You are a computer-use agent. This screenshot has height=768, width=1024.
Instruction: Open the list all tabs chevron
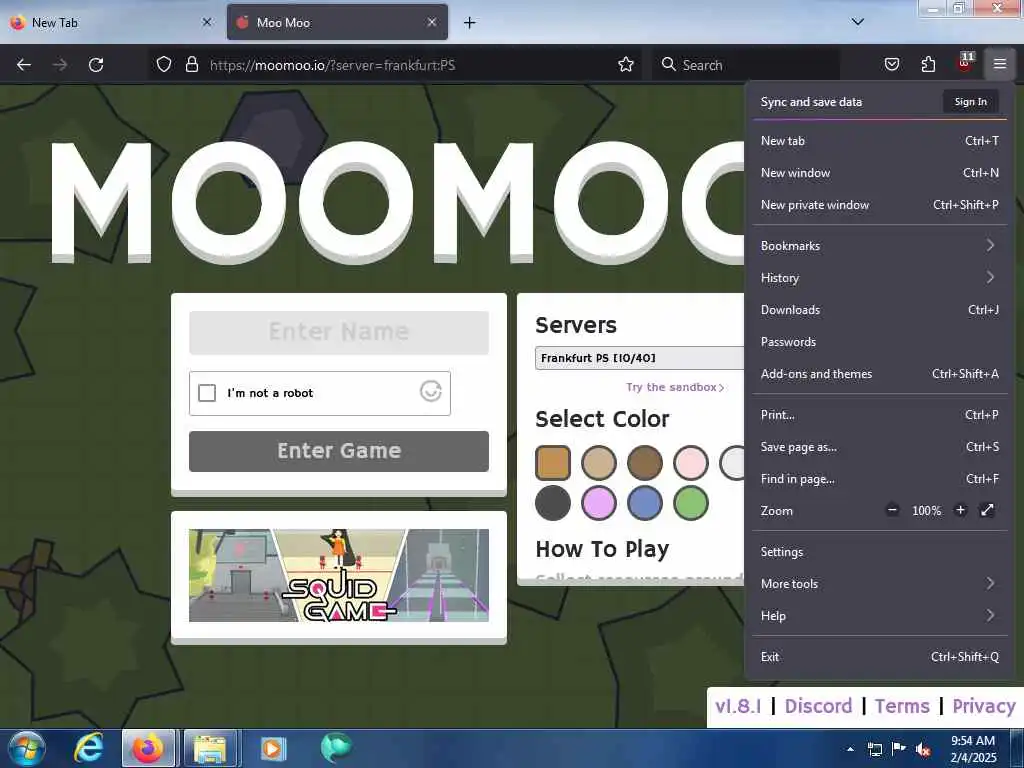[x=858, y=22]
